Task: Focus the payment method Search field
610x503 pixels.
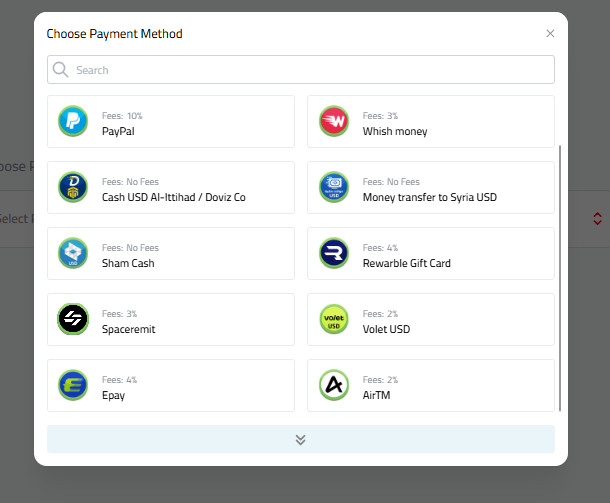Action: pos(301,70)
